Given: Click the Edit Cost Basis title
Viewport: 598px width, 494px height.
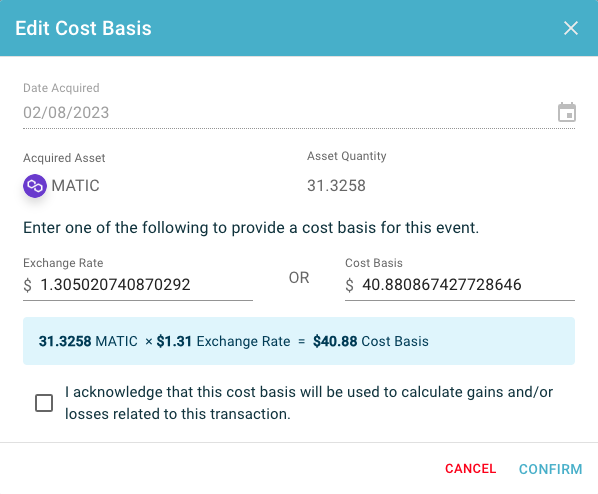Looking at the screenshot, I should pyautogui.click(x=84, y=28).
